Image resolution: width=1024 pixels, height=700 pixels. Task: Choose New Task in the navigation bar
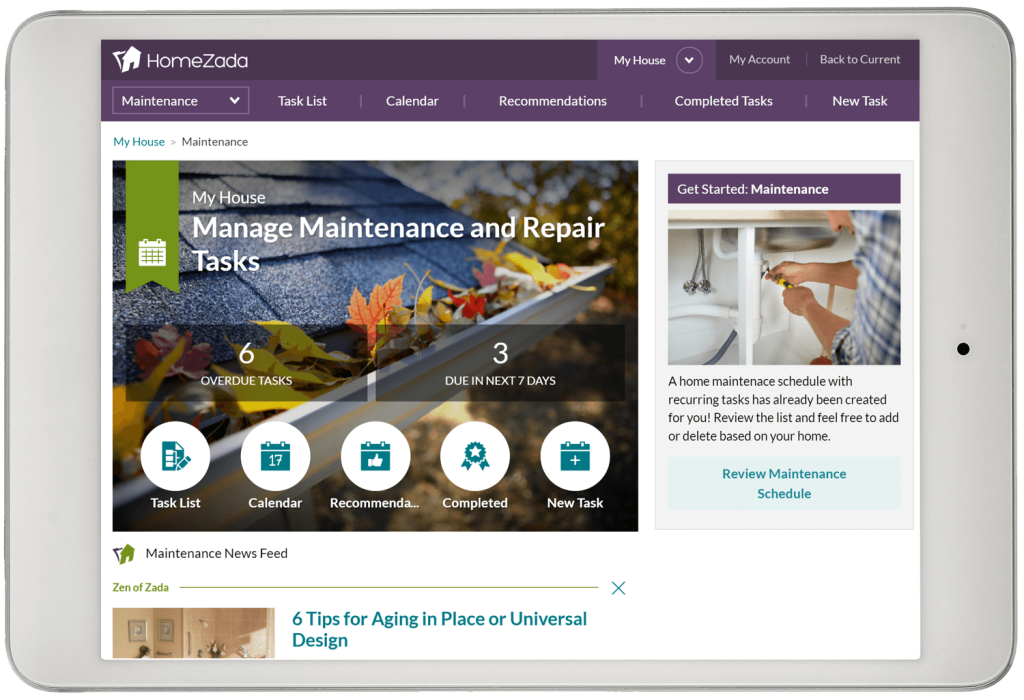(x=859, y=101)
